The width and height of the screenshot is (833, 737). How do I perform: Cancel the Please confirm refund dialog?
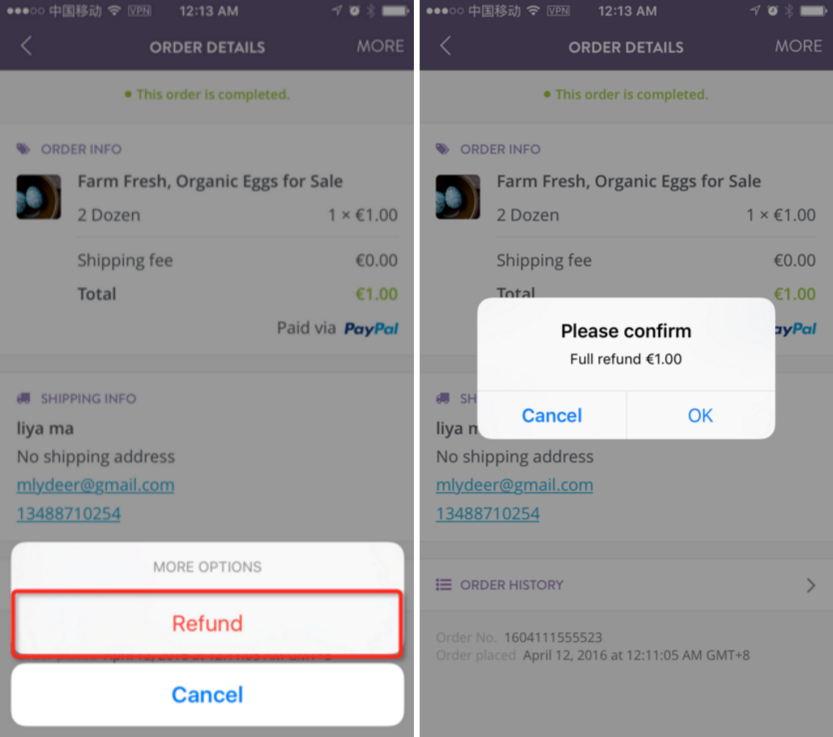pos(551,416)
